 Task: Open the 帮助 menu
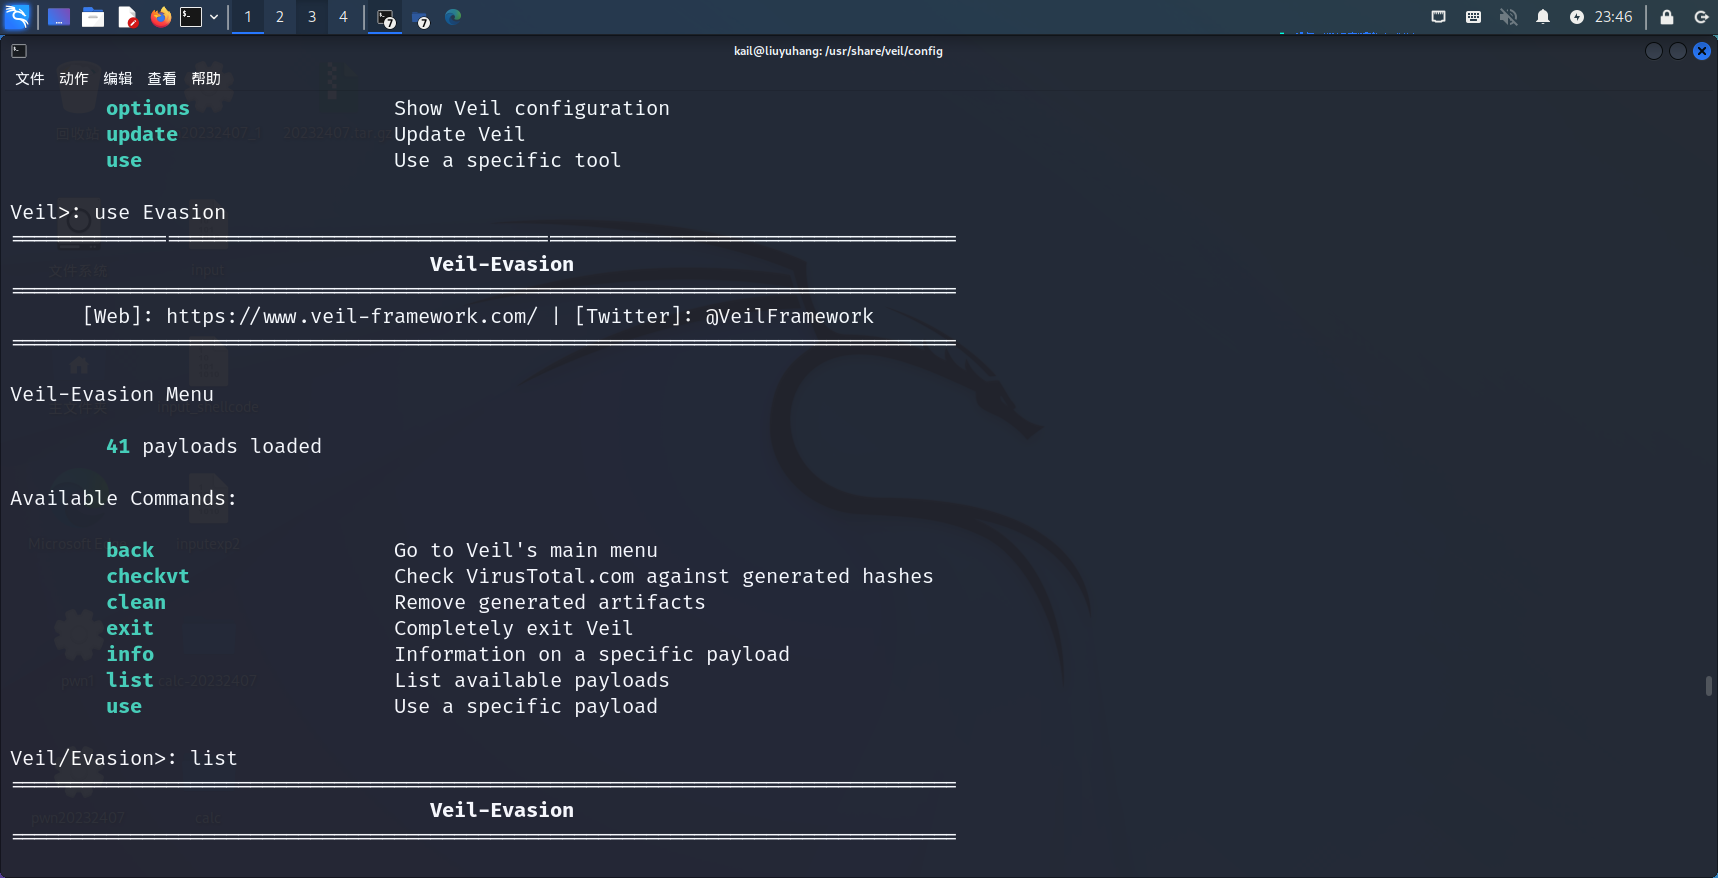206,79
